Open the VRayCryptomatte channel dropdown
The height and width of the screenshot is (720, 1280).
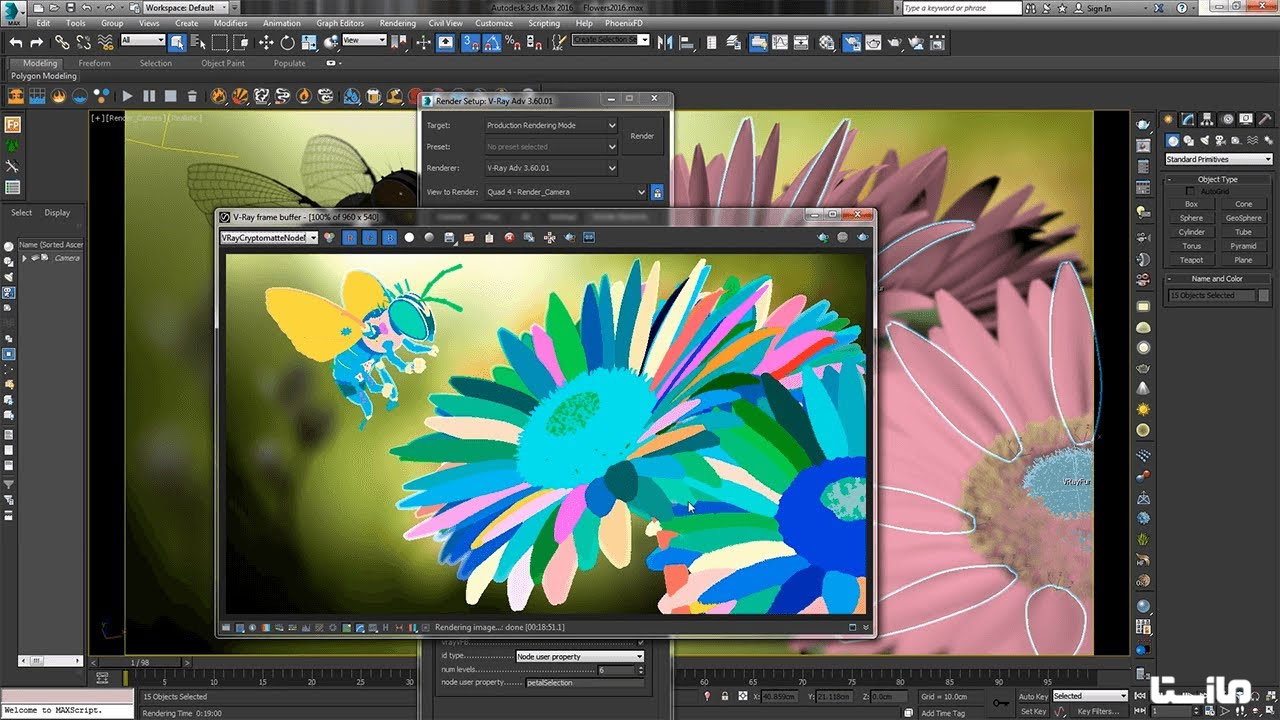[x=269, y=238]
